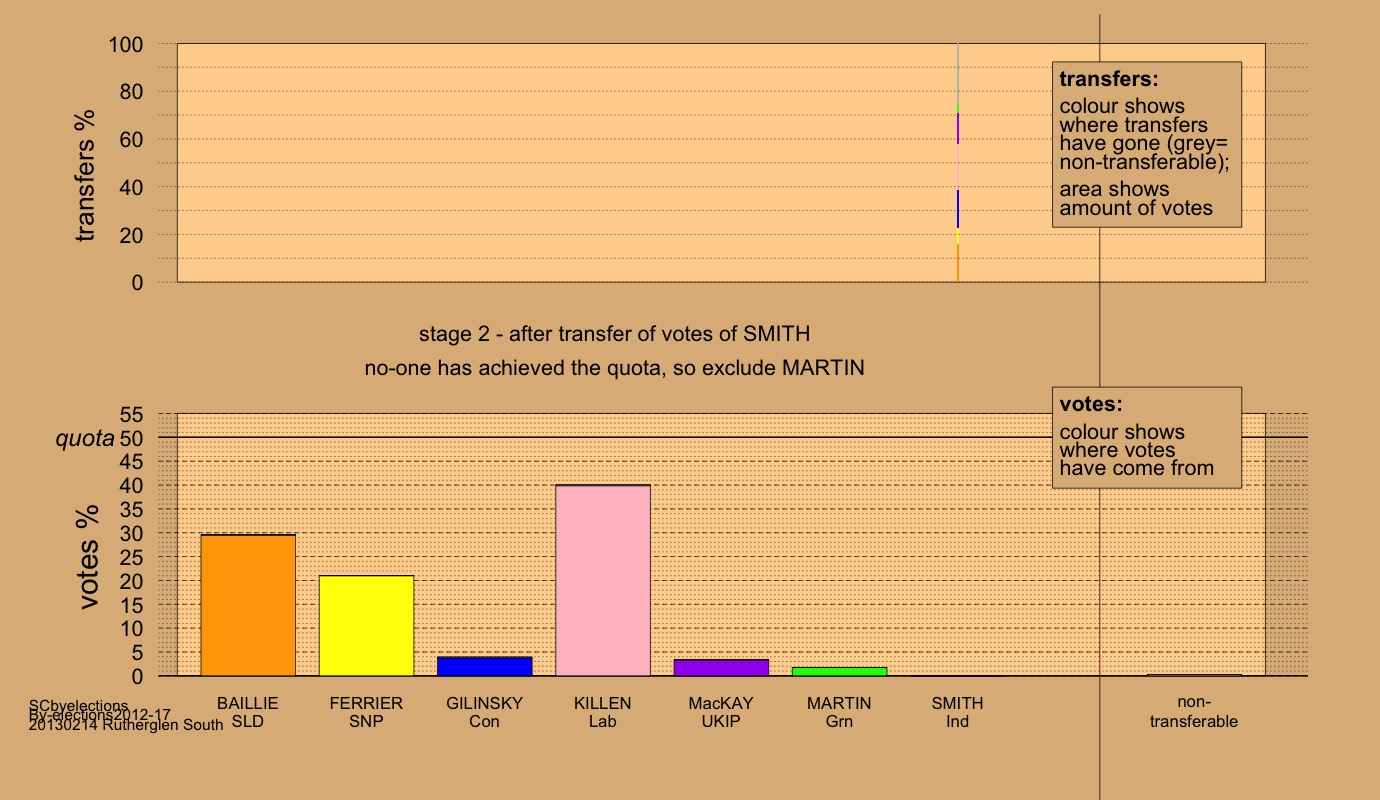The image size is (1380, 800).
Task: Select the green MARTIN Grn bar
Action: 839,671
